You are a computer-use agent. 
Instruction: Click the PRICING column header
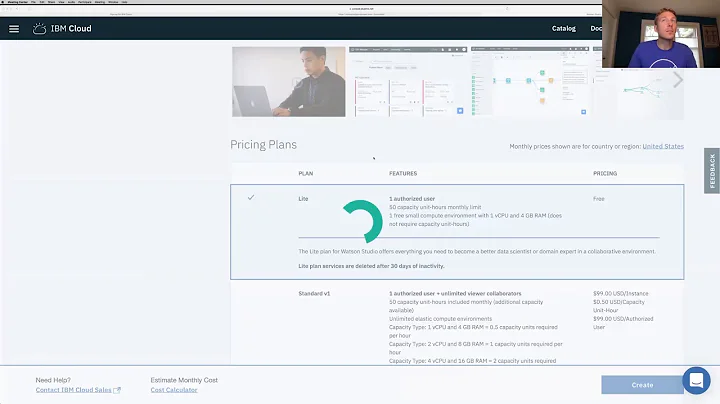click(x=605, y=174)
